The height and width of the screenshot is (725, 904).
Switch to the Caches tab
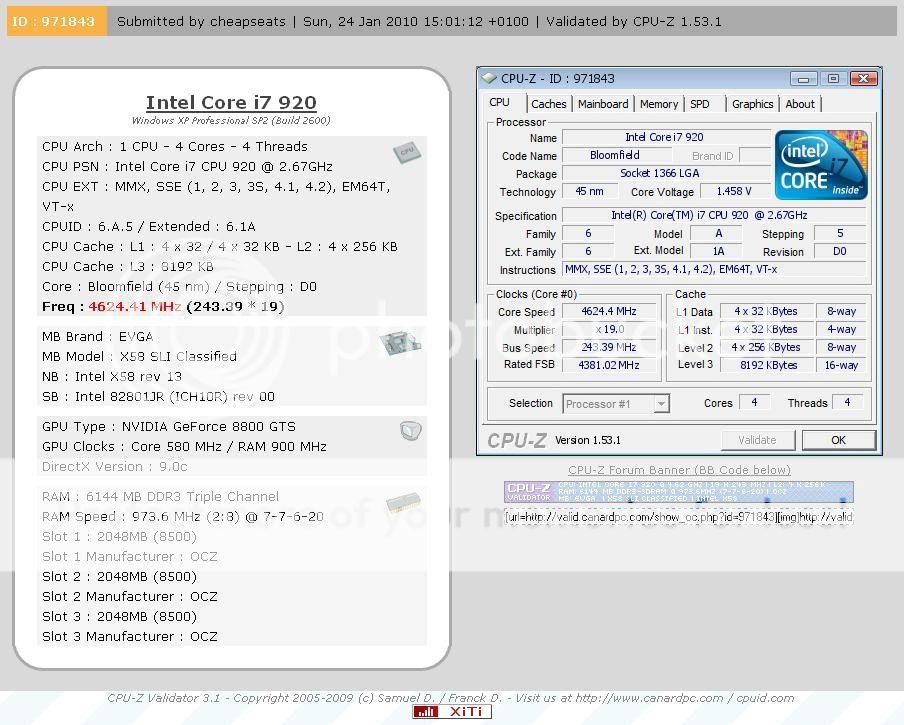[548, 104]
